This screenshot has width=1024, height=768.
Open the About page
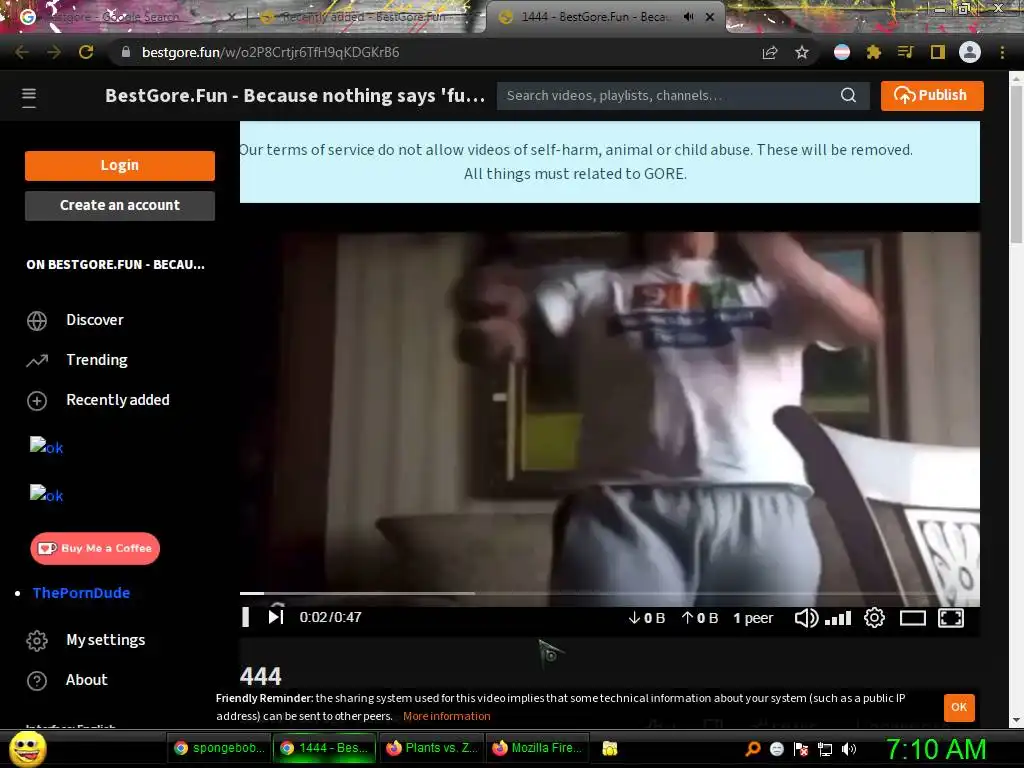coord(86,680)
